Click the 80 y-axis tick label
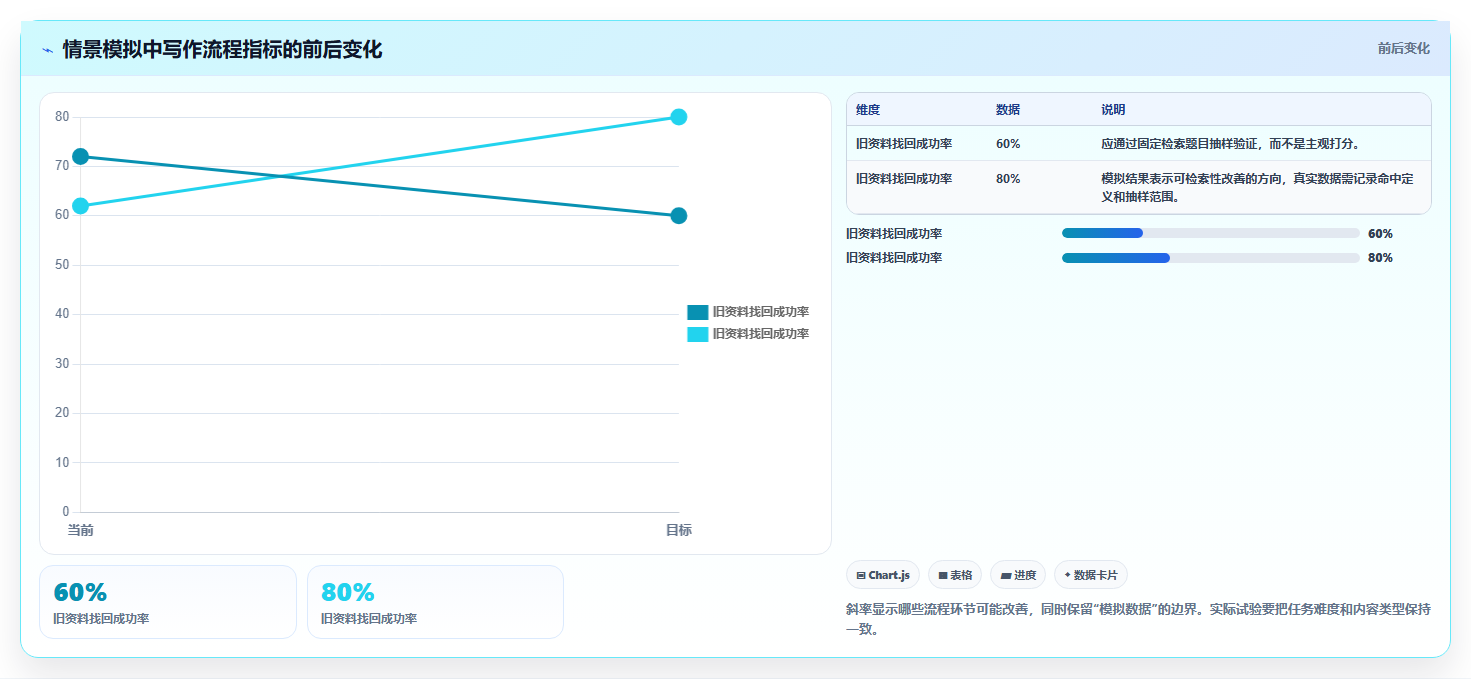 coord(62,117)
